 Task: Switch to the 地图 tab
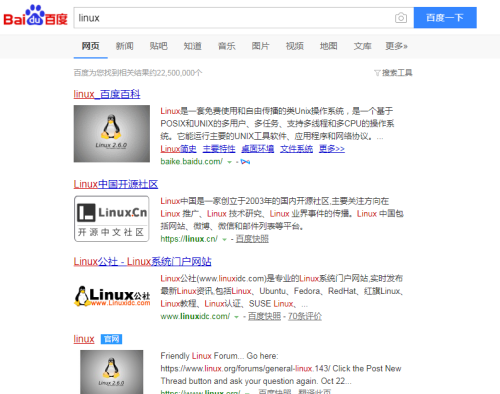click(329, 46)
